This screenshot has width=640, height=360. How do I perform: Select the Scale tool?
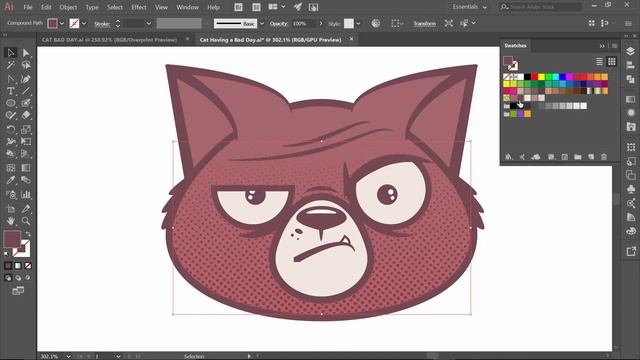click(x=26, y=129)
